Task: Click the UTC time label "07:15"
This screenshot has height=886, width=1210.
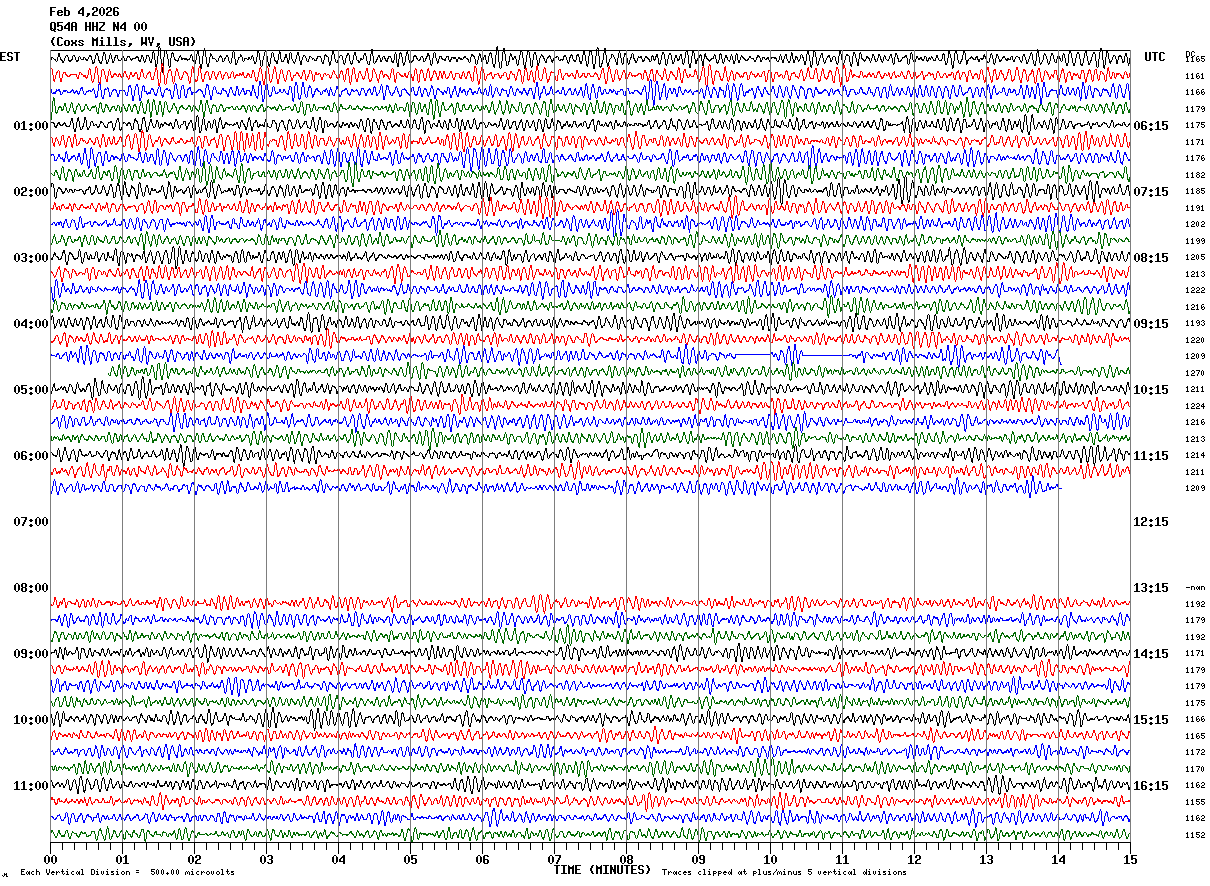Action: pyautogui.click(x=1151, y=192)
